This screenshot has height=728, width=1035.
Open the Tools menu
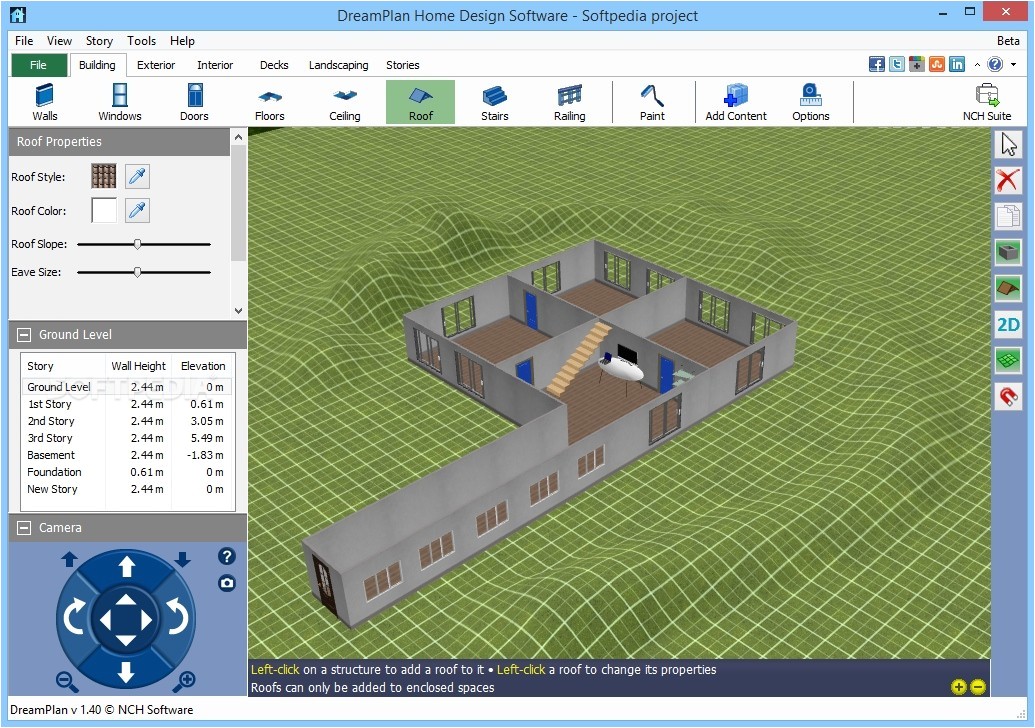pos(141,41)
